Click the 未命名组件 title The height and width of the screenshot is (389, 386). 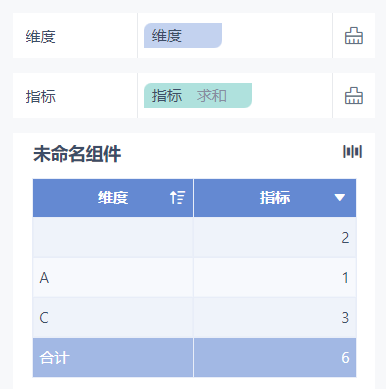pos(77,154)
